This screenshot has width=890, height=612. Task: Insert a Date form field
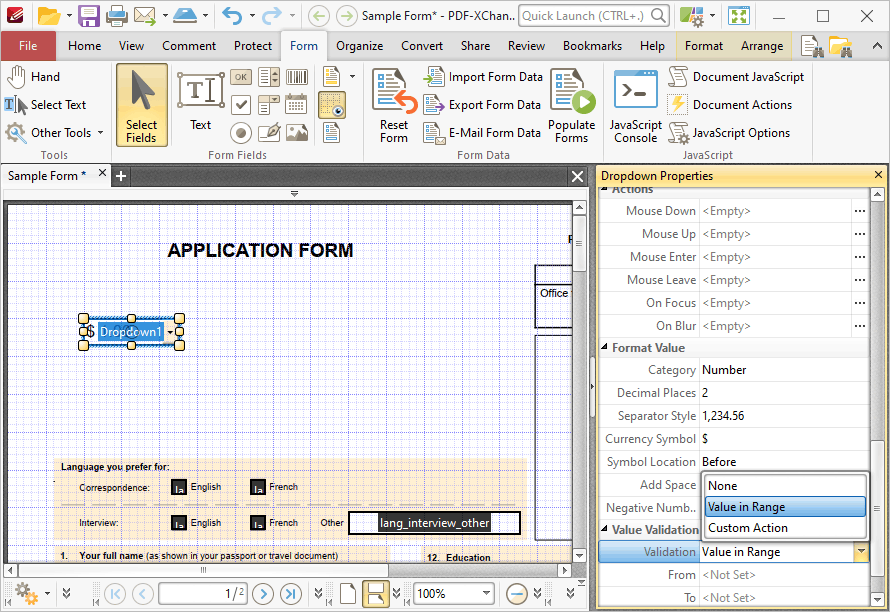tap(296, 104)
